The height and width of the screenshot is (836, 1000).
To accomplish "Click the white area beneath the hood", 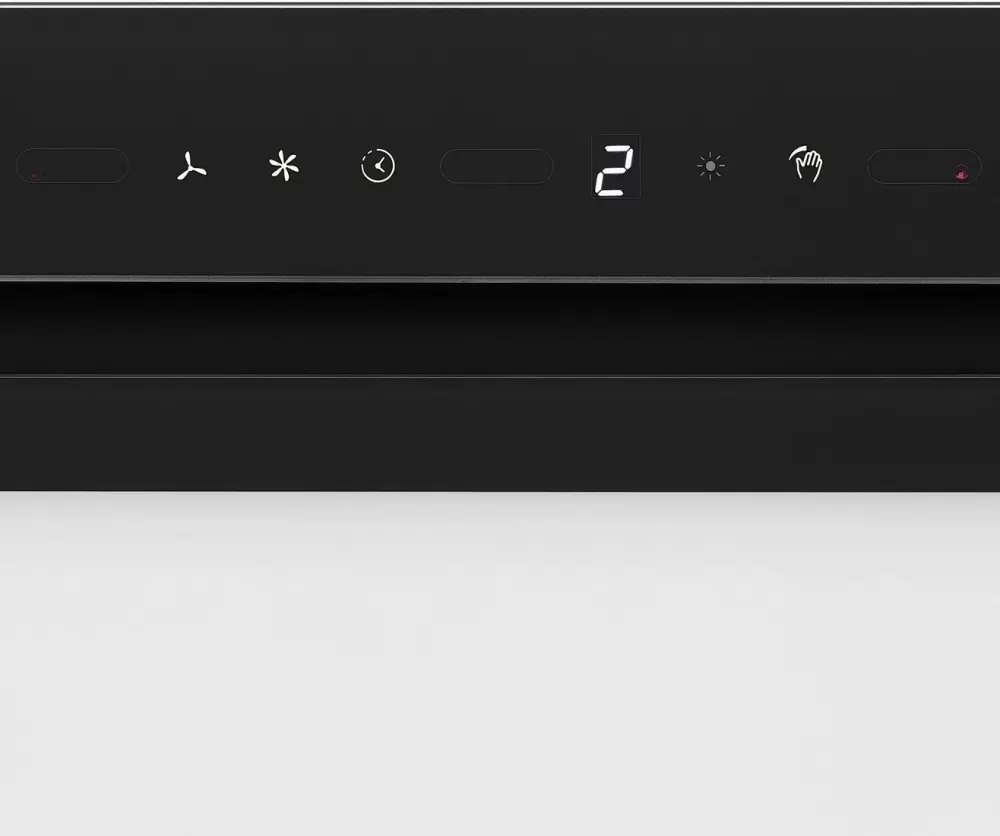I will 500,663.
